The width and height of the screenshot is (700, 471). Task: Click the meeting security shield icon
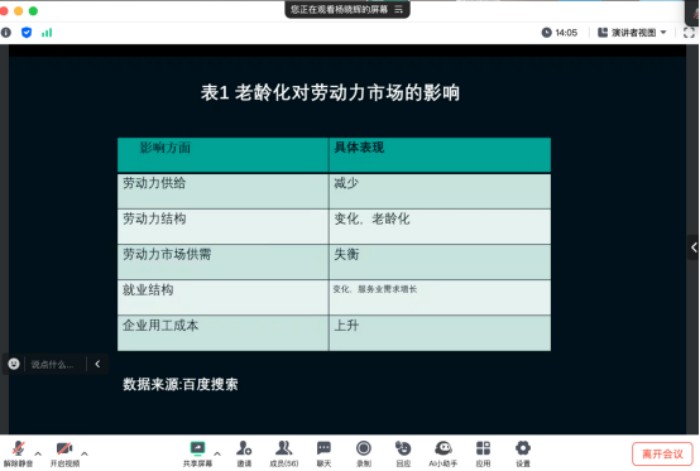26,32
